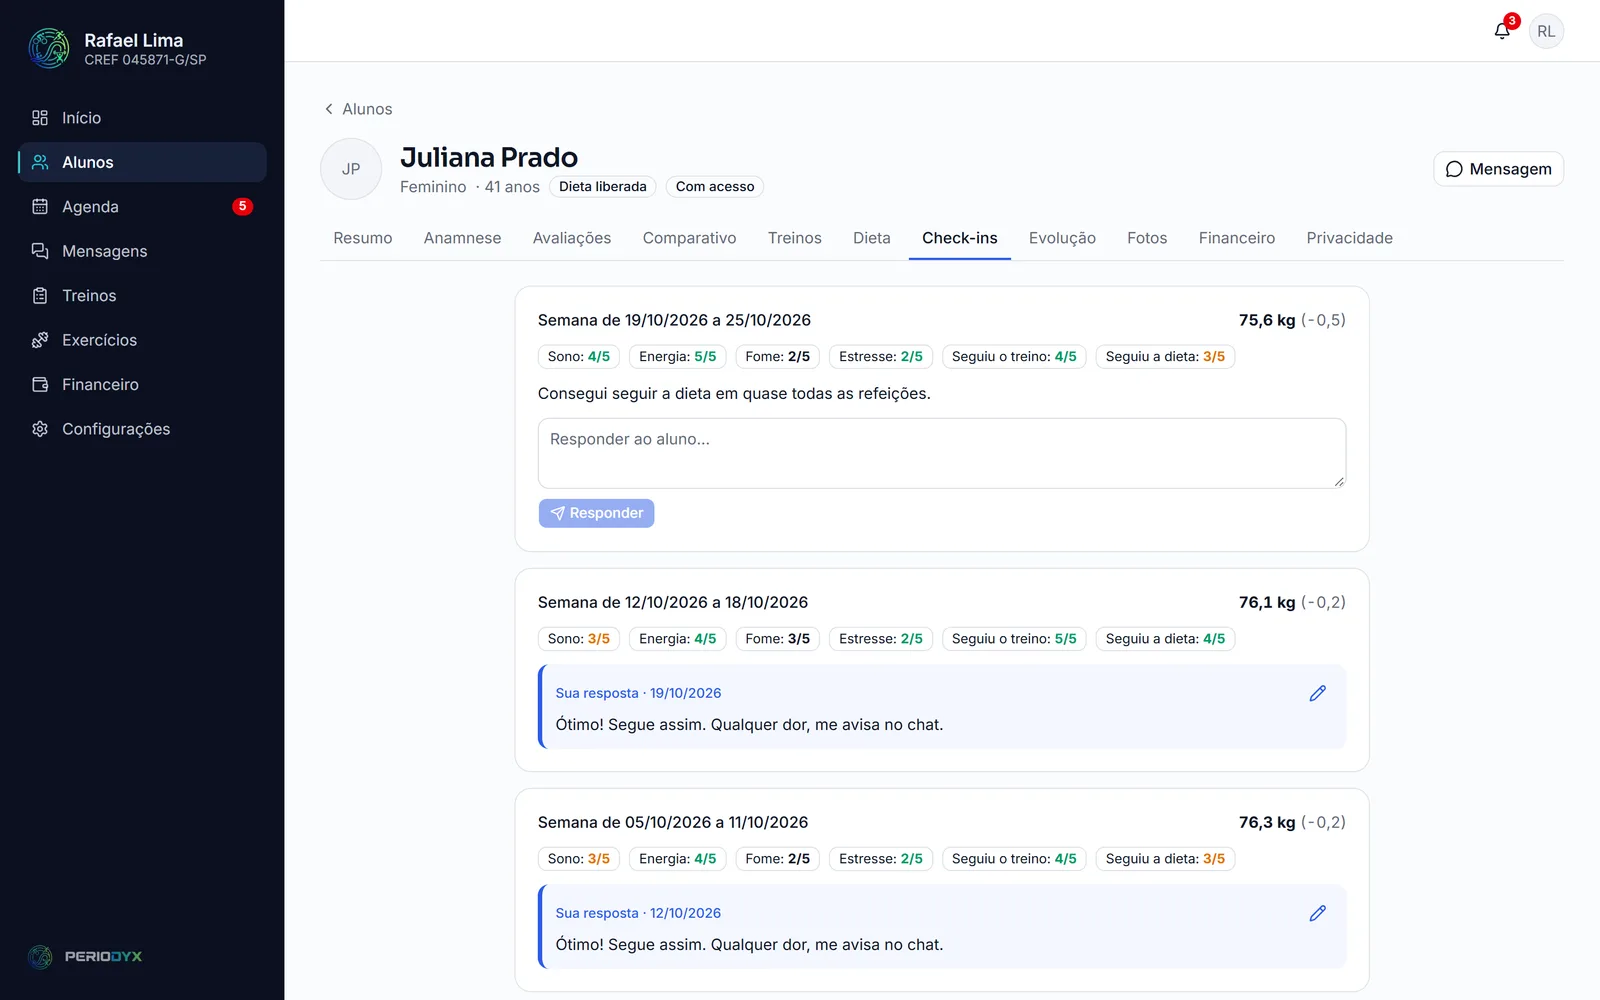Click the profile logo beside Rafael Lima
1600x1000 pixels.
point(49,48)
